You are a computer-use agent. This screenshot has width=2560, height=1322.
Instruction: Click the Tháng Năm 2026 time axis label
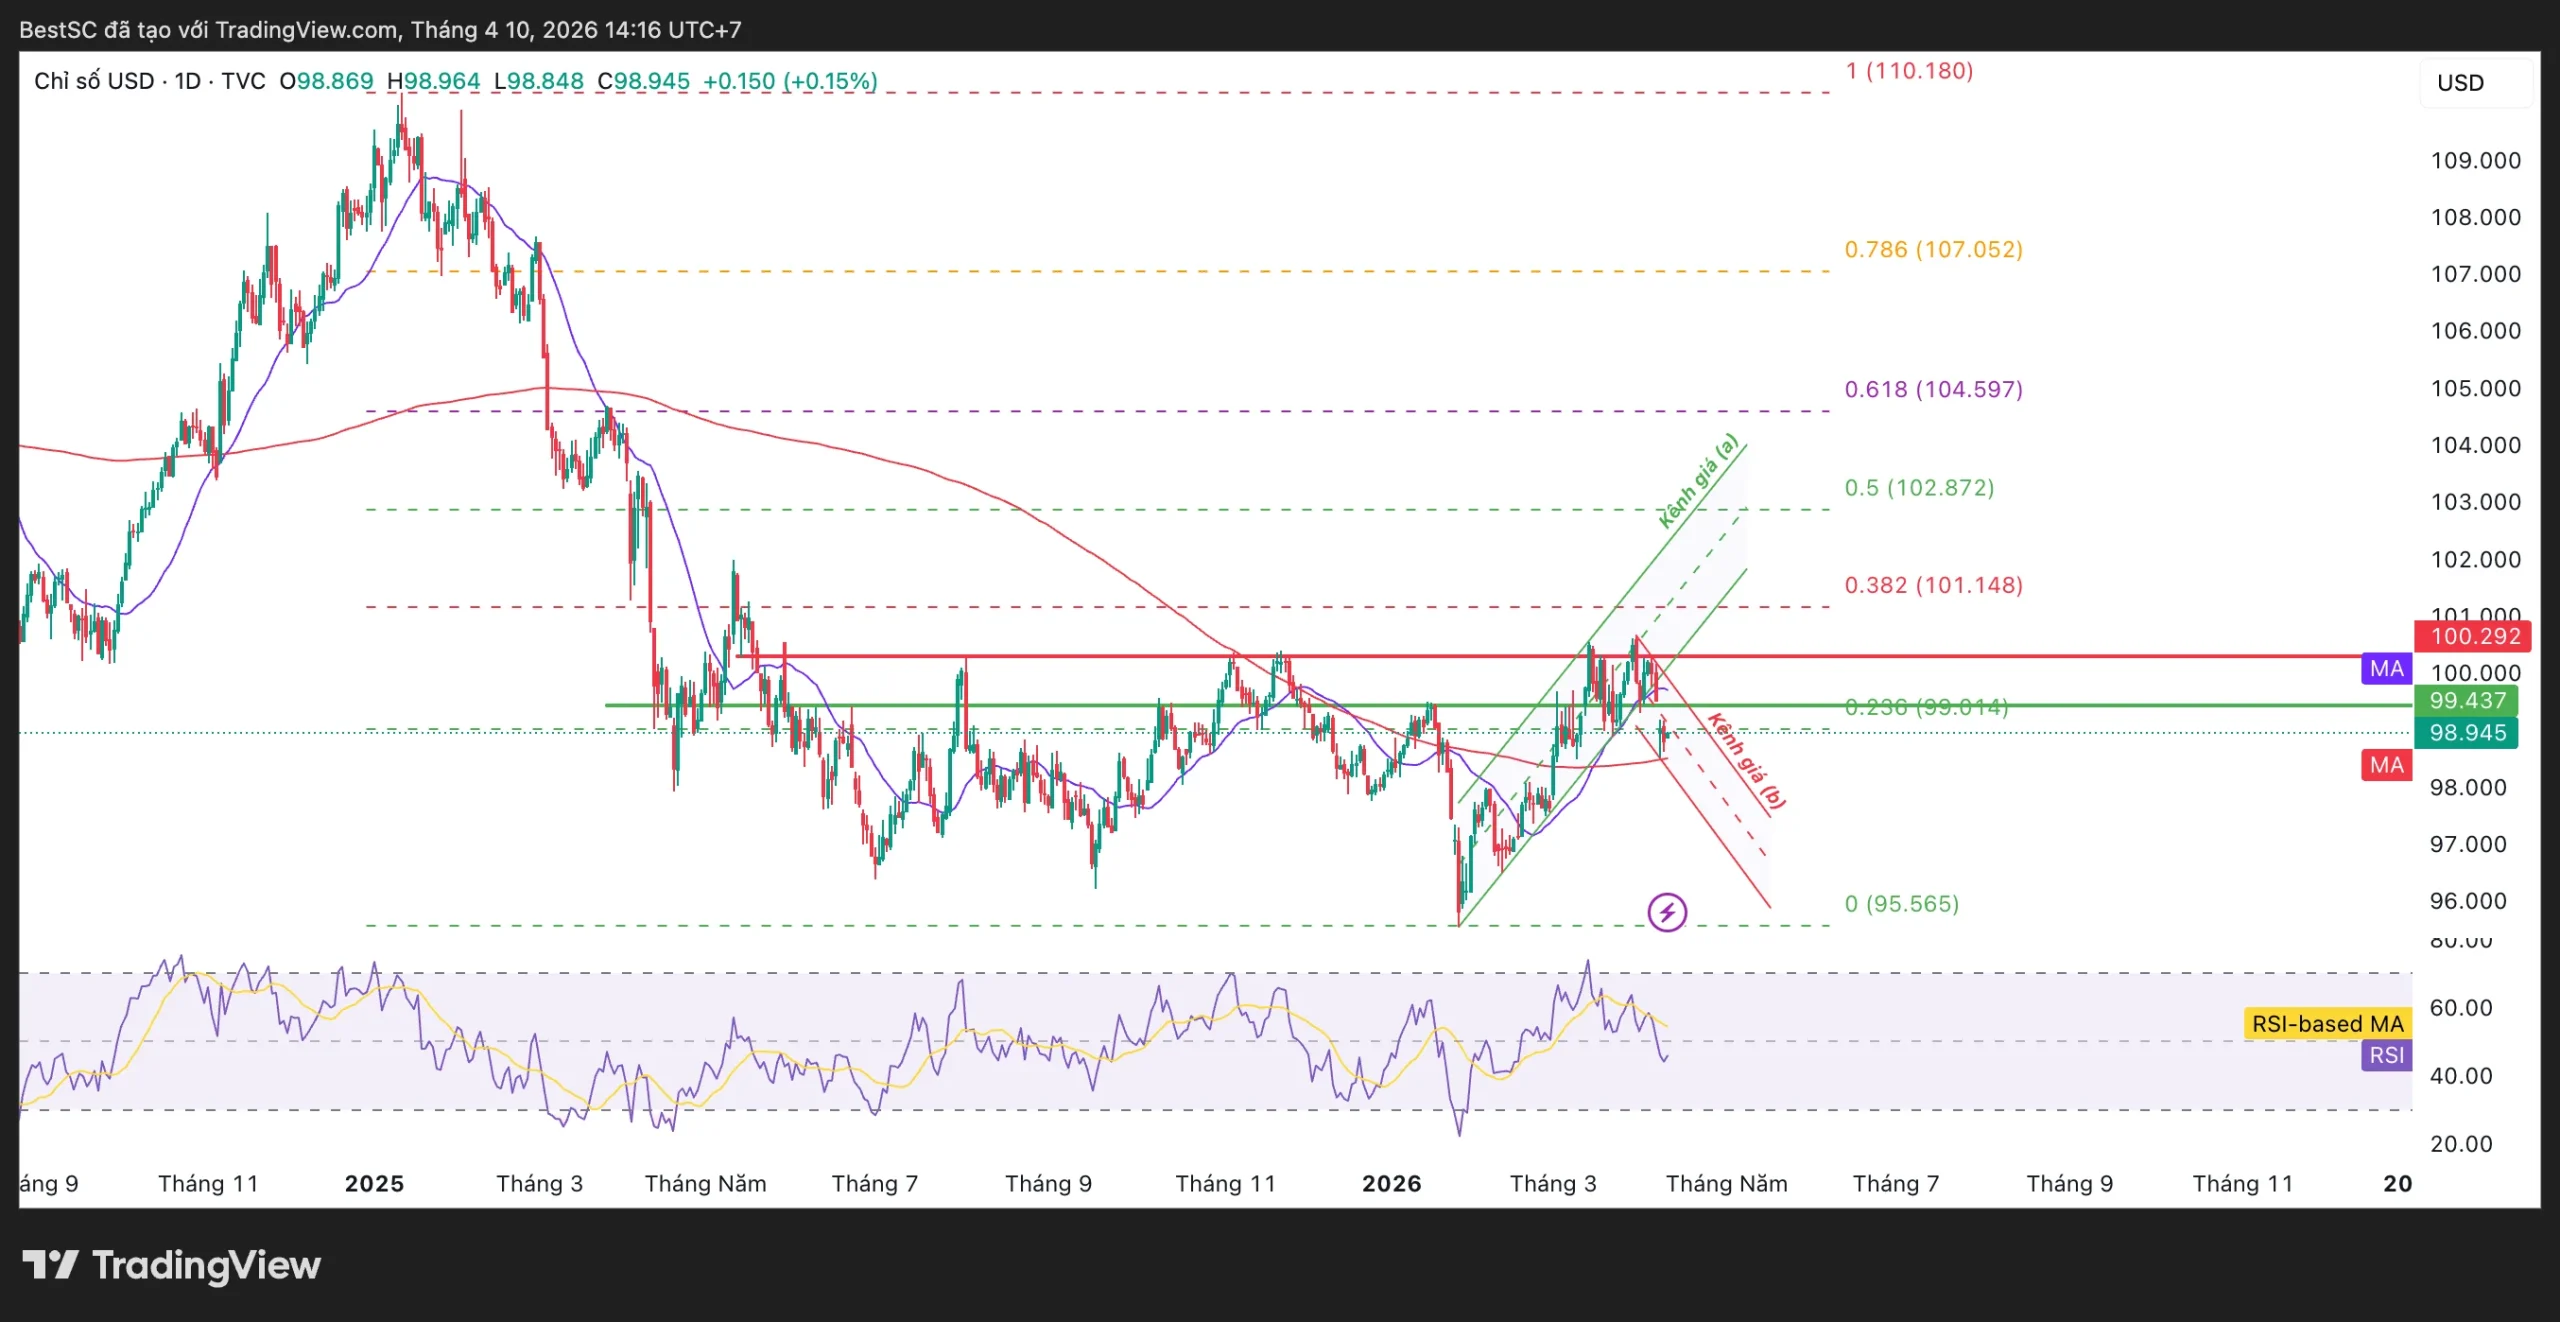1726,1184
